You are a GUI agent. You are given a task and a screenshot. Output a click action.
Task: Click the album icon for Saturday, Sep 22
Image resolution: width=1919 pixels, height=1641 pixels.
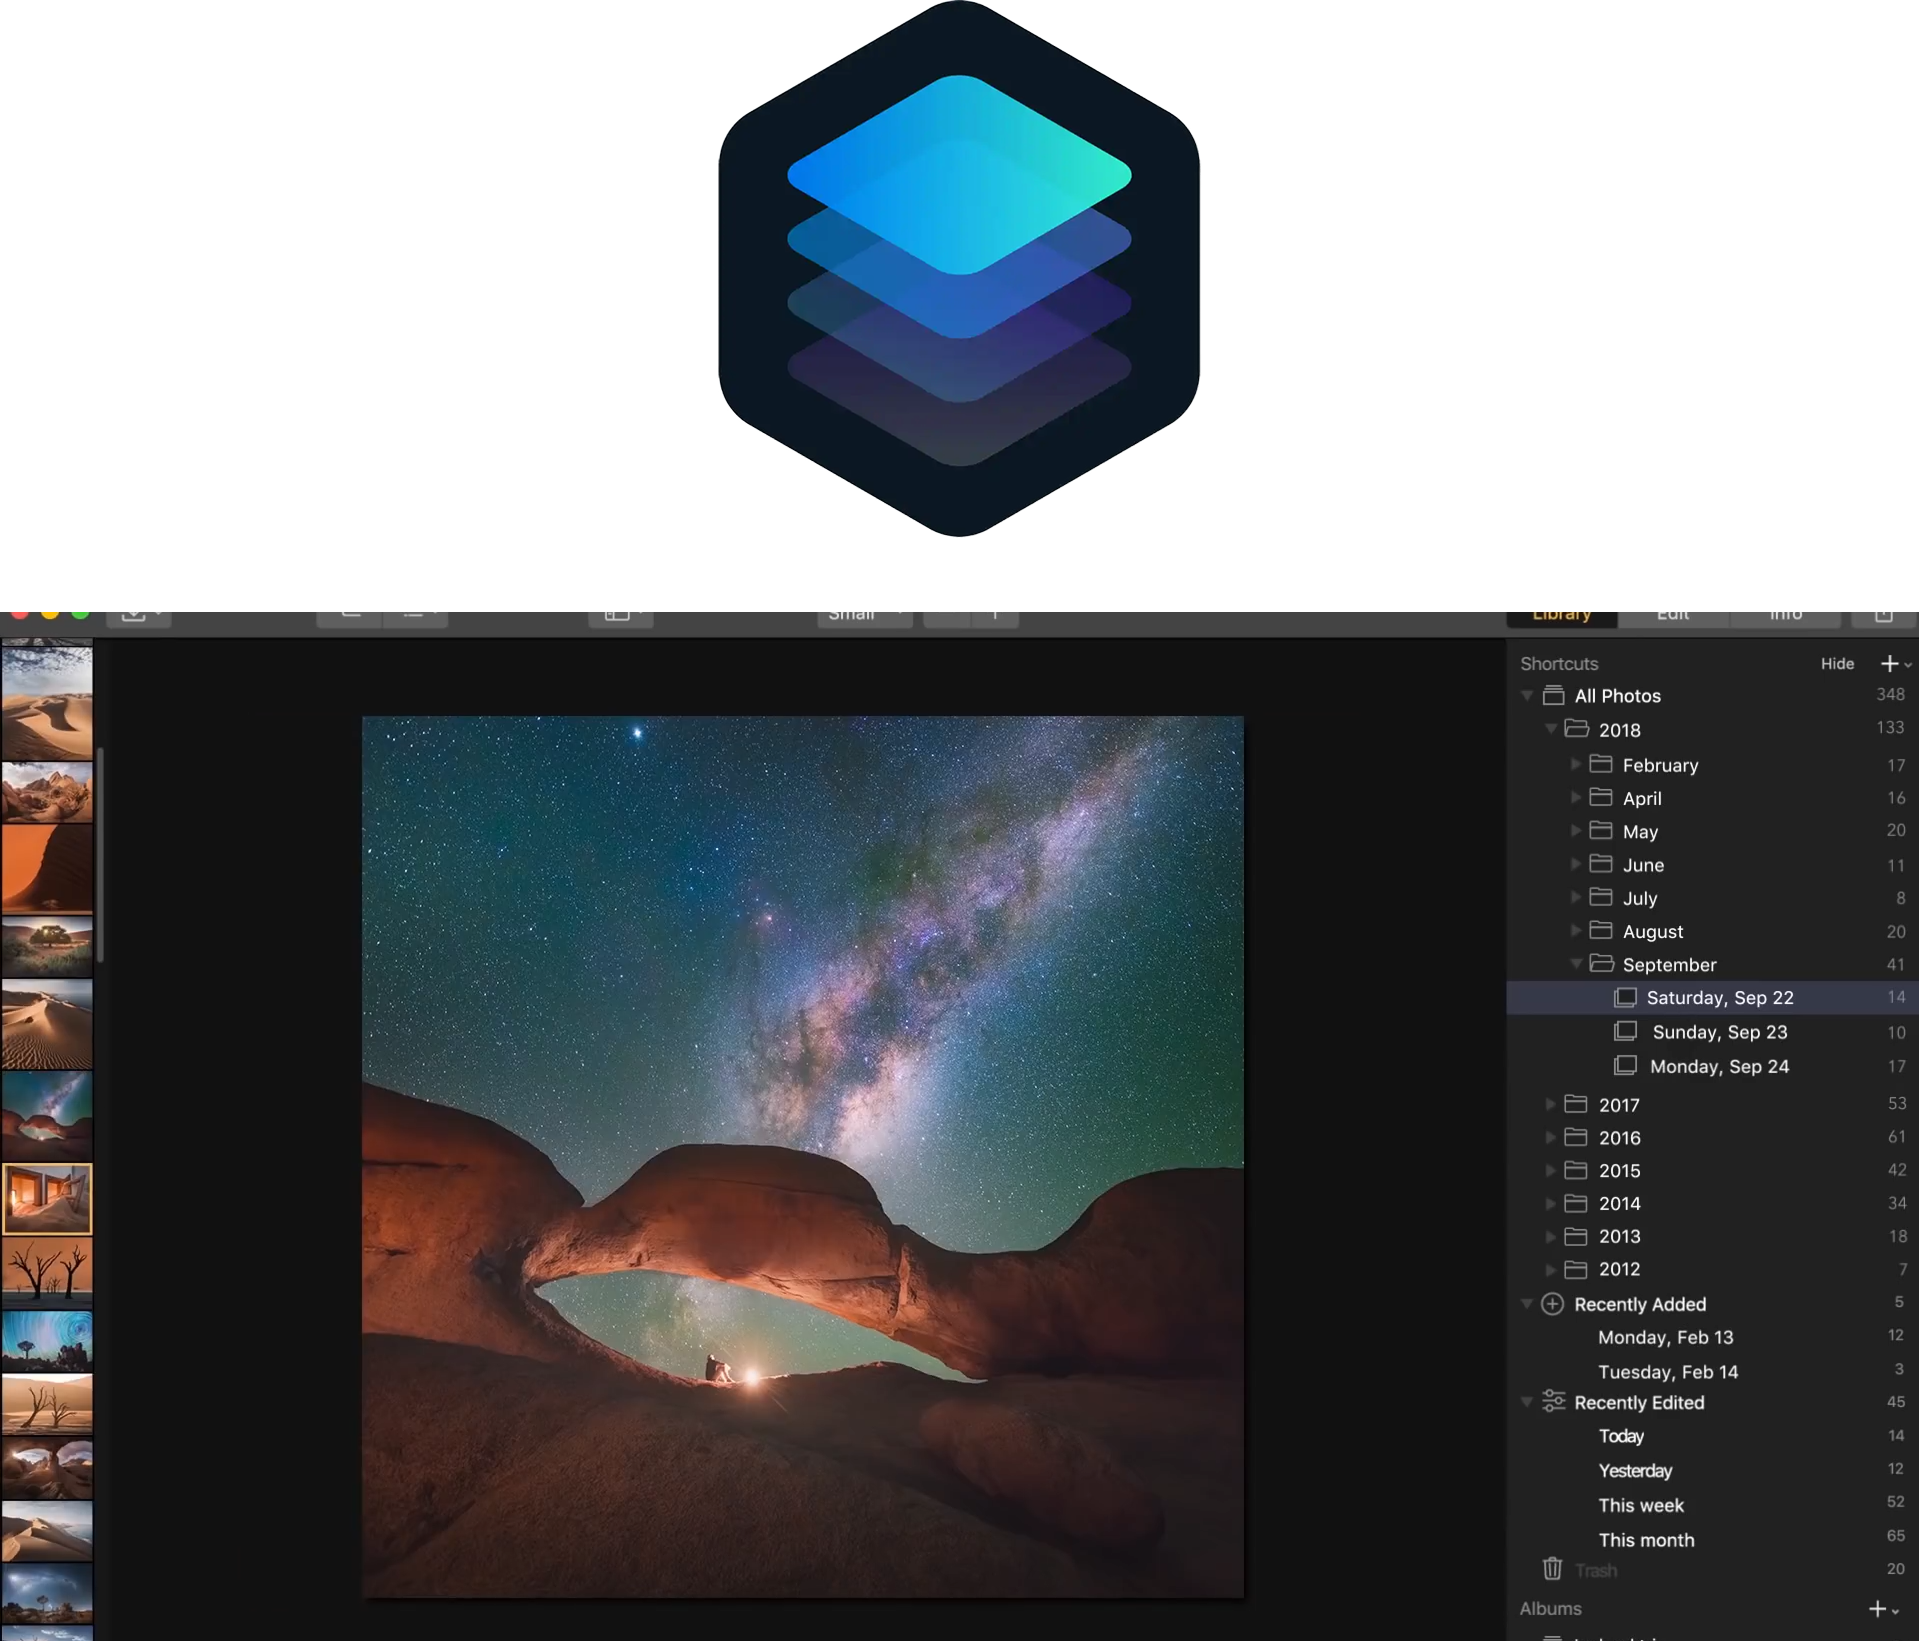1625,997
